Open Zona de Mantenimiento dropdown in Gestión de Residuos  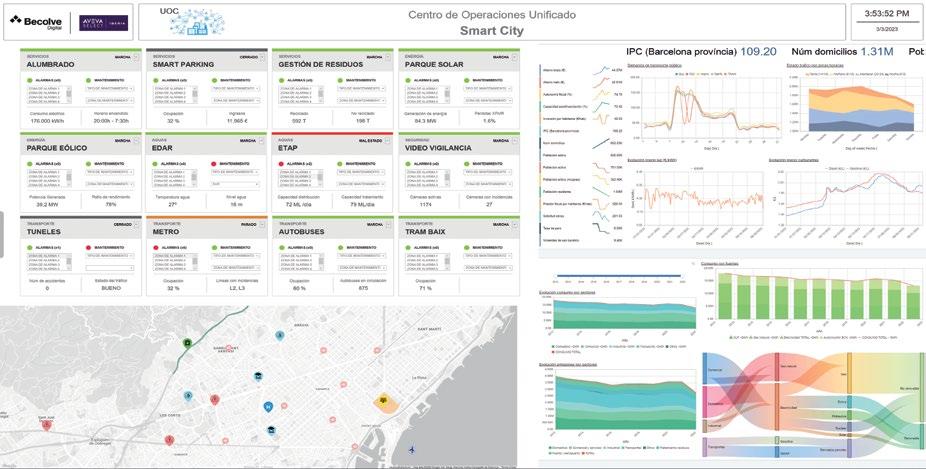[x=361, y=101]
